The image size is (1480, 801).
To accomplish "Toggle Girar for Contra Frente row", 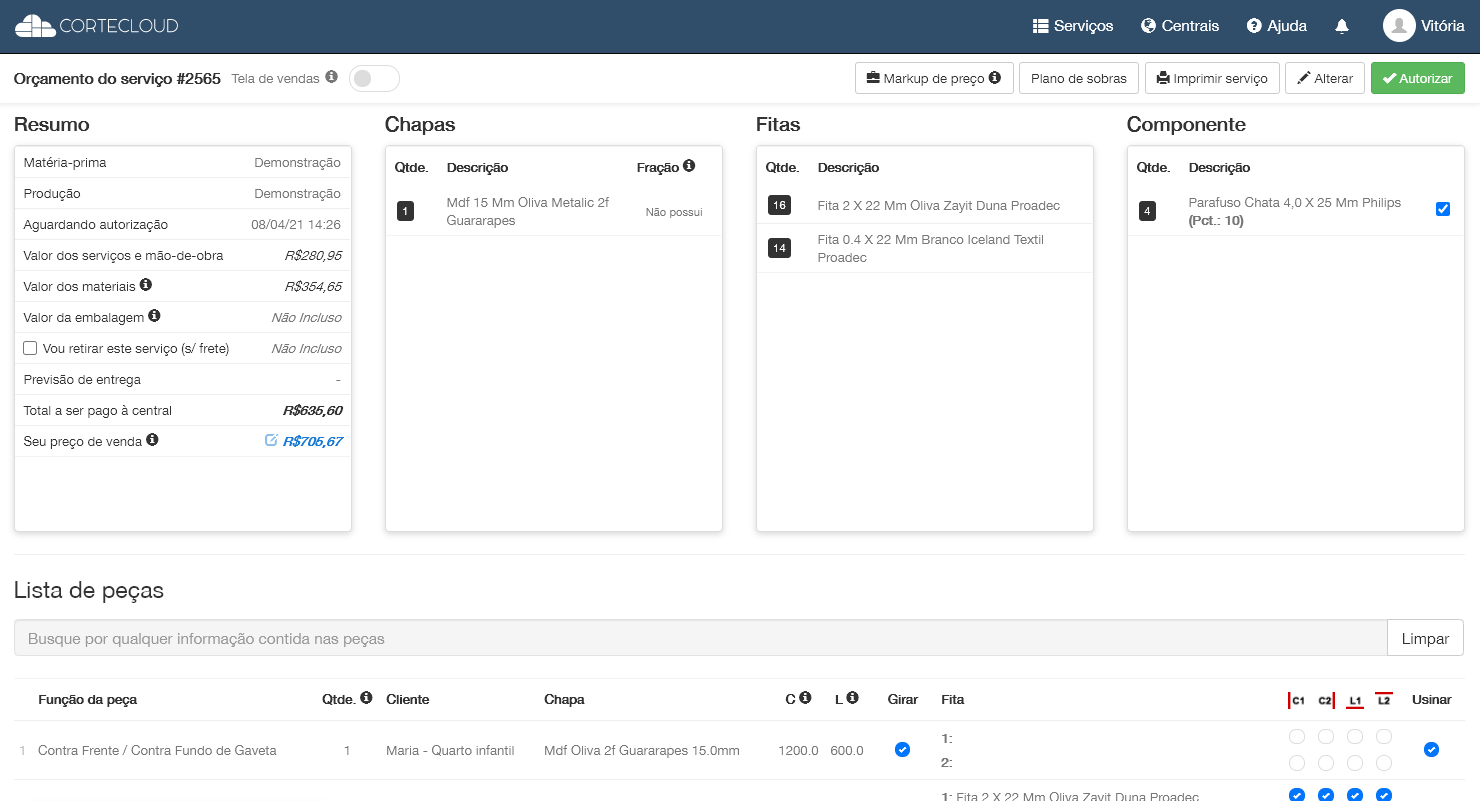I will click(x=903, y=749).
